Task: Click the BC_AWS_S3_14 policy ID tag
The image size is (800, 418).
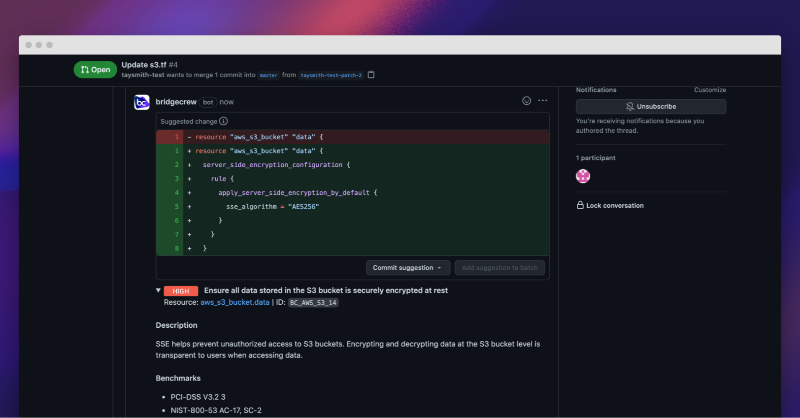Action: [313, 303]
